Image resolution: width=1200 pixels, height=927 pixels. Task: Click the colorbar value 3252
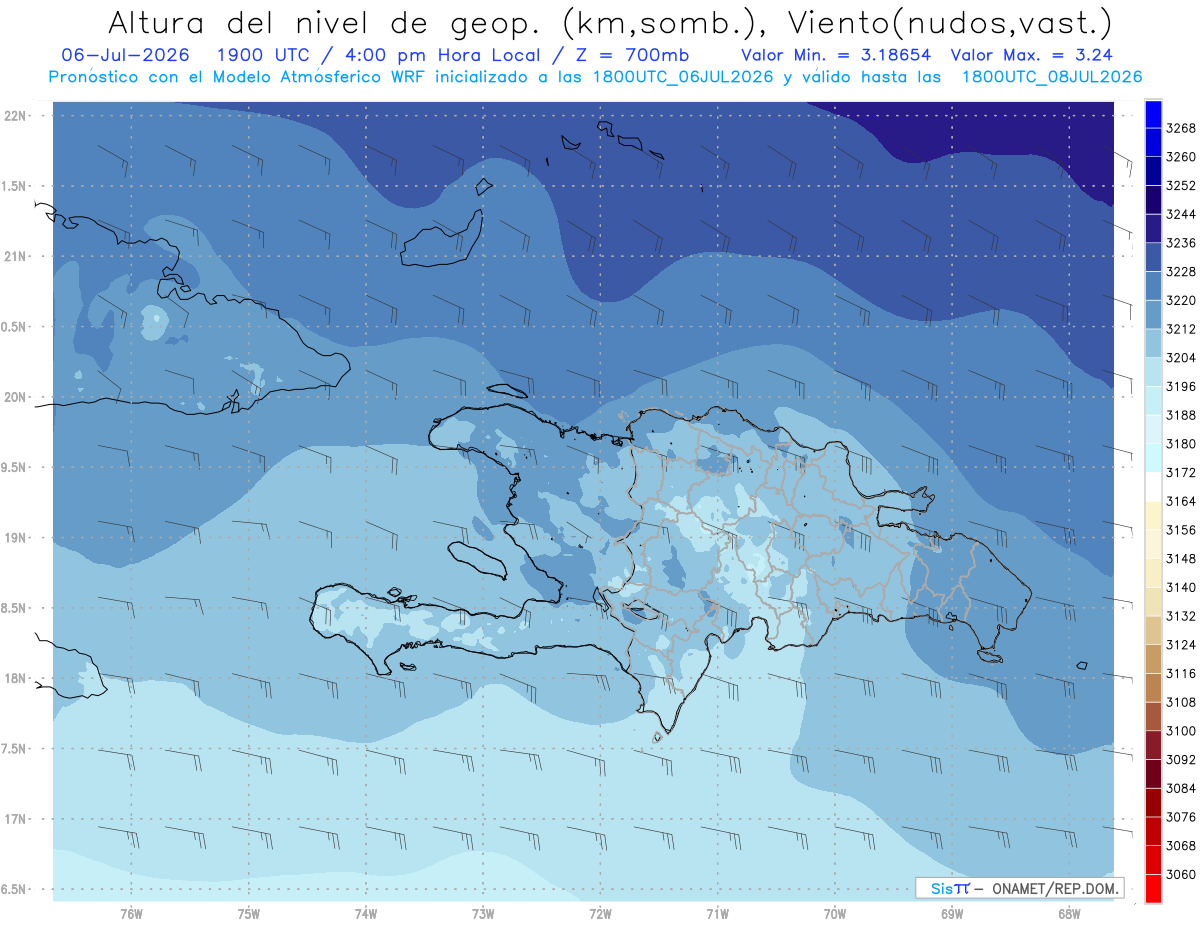click(1180, 185)
